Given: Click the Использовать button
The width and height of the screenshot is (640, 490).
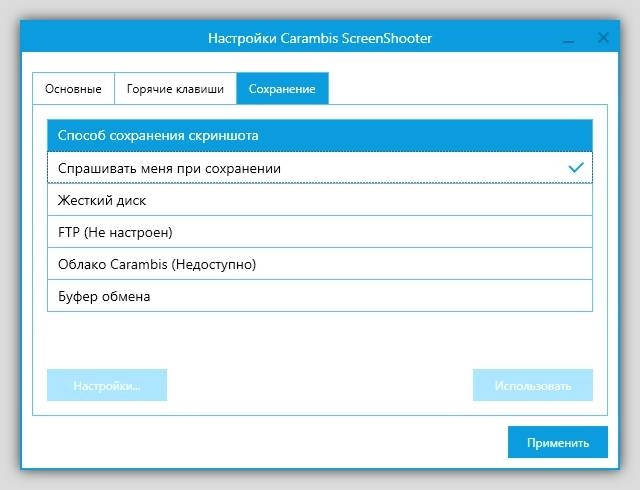Looking at the screenshot, I should 533,385.
